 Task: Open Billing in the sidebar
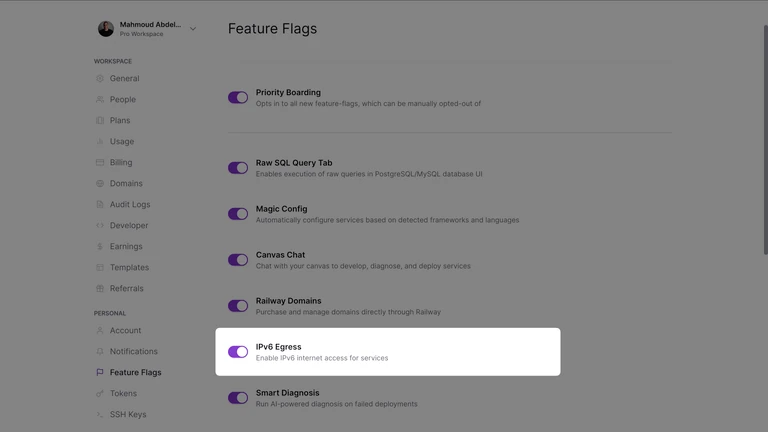(x=121, y=163)
